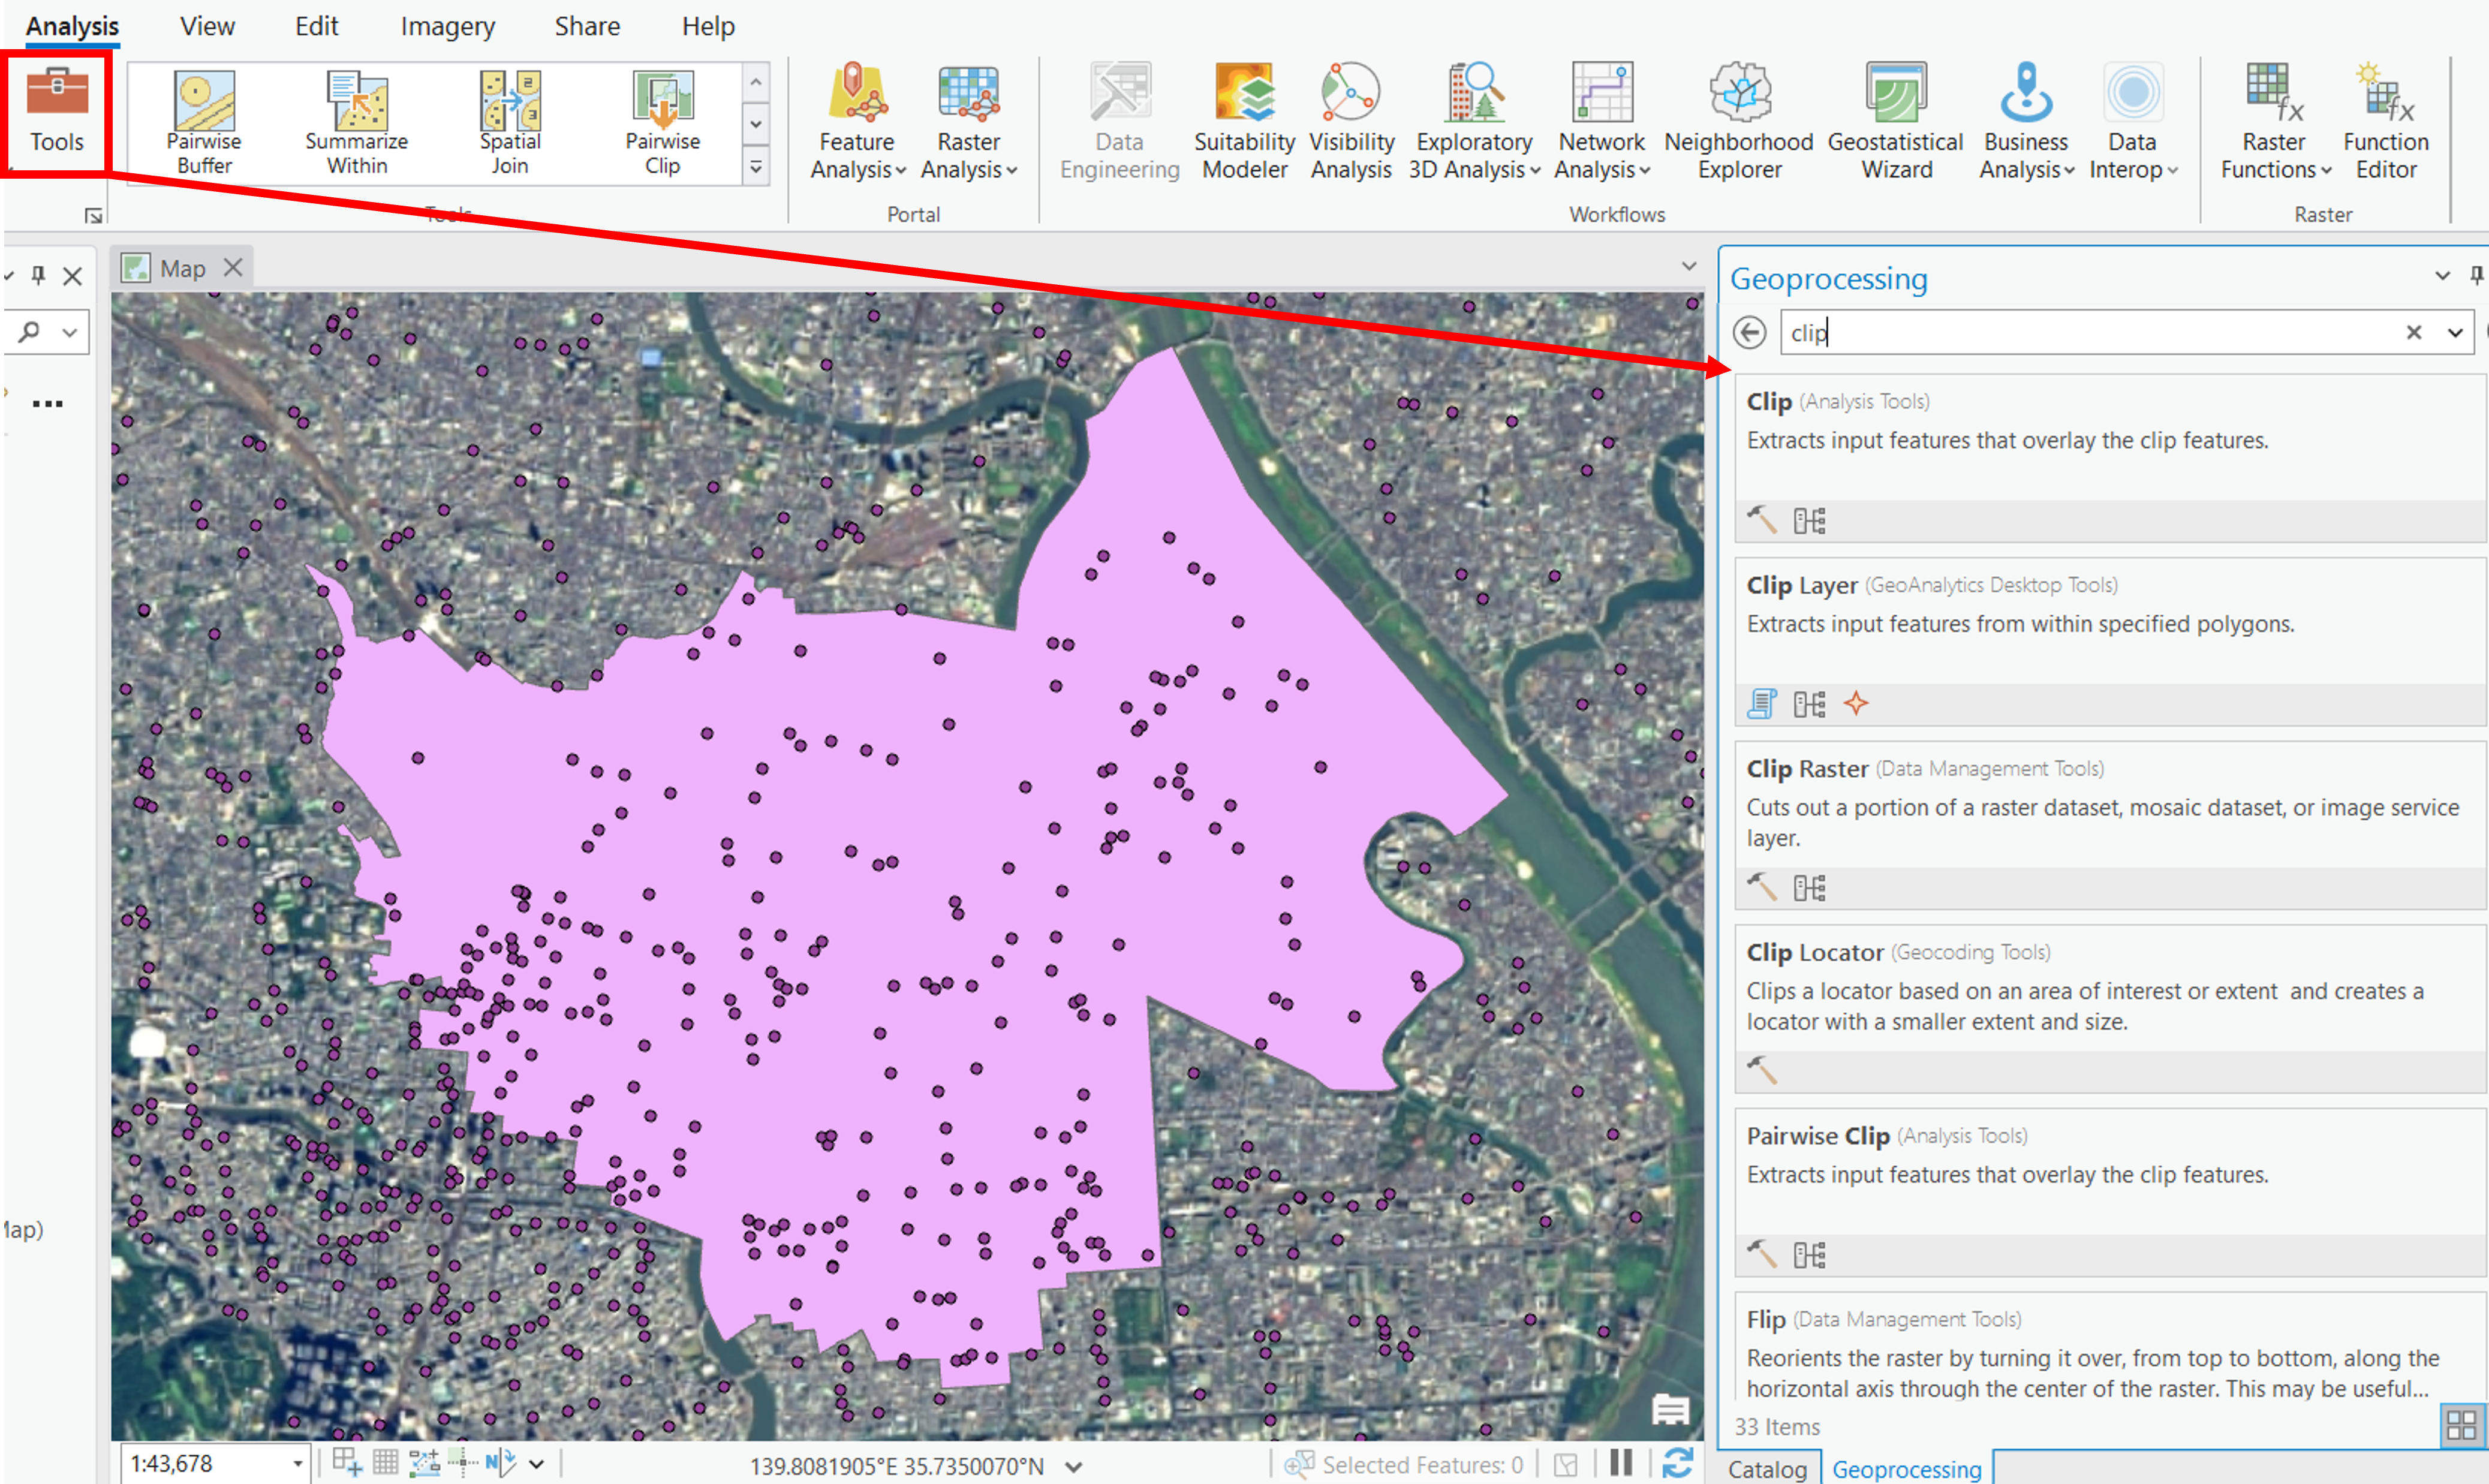The width and height of the screenshot is (2489, 1484).
Task: Clear the clip search text
Action: coord(2413,332)
